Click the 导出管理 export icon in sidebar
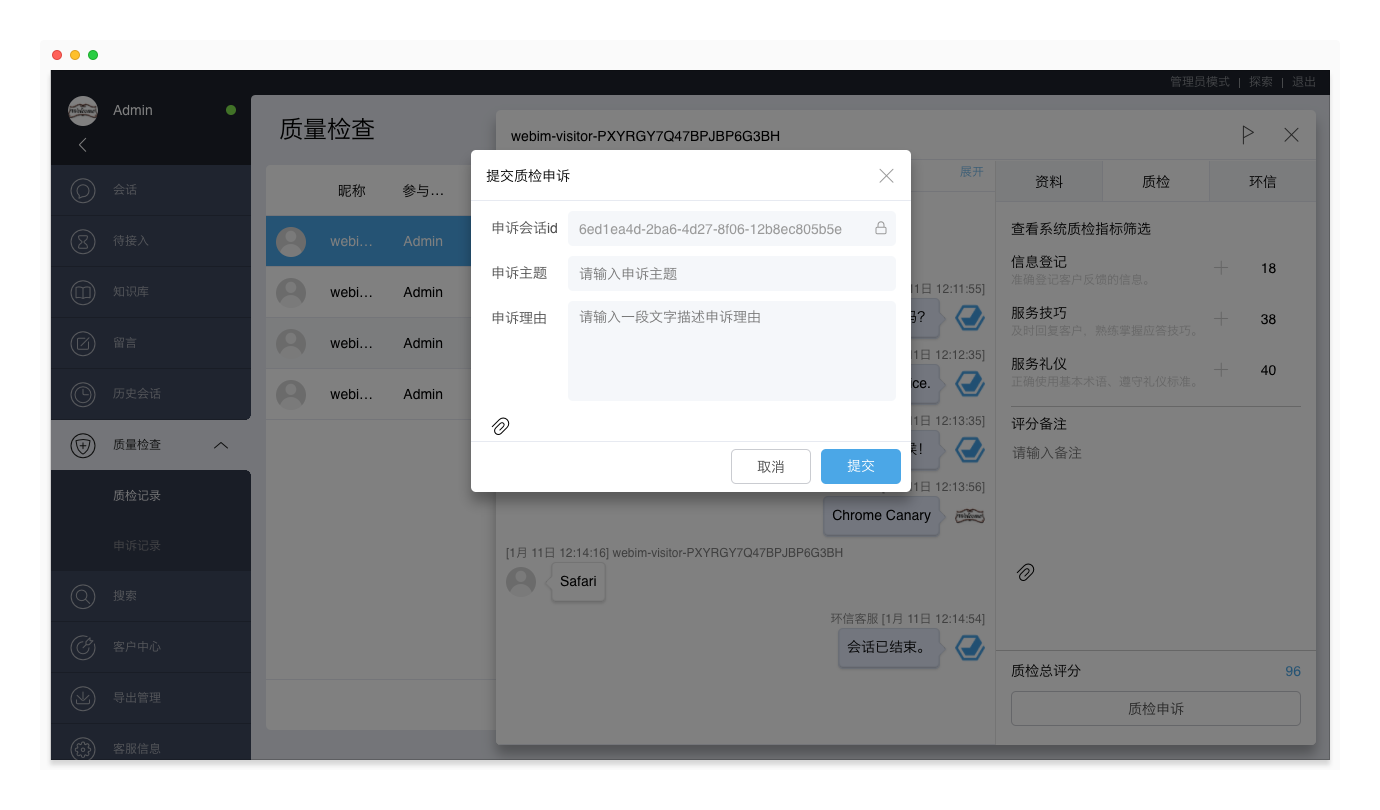The image size is (1380, 810). point(83,698)
